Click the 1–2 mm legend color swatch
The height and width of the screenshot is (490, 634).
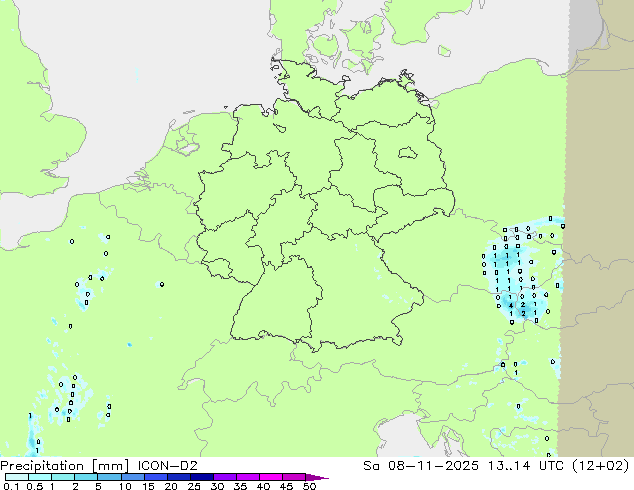point(63,477)
